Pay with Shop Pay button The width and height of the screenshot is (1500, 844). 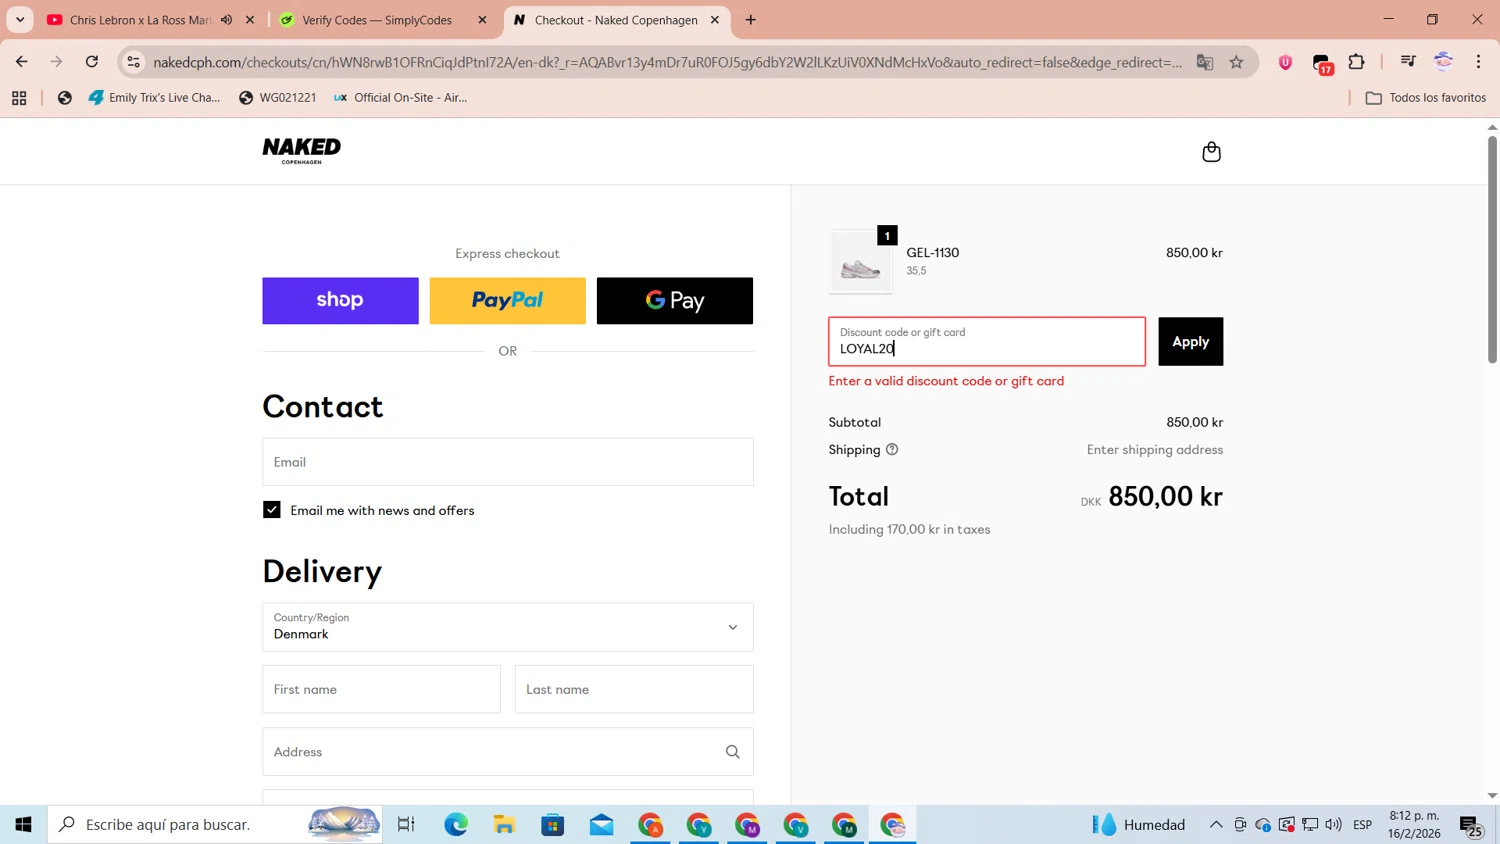pos(340,301)
